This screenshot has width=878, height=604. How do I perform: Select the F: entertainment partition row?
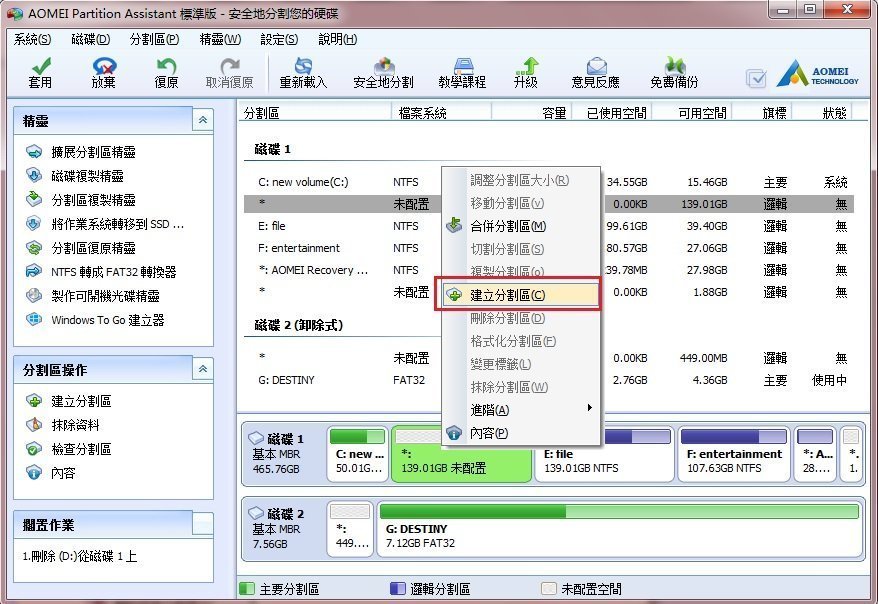[549, 248]
